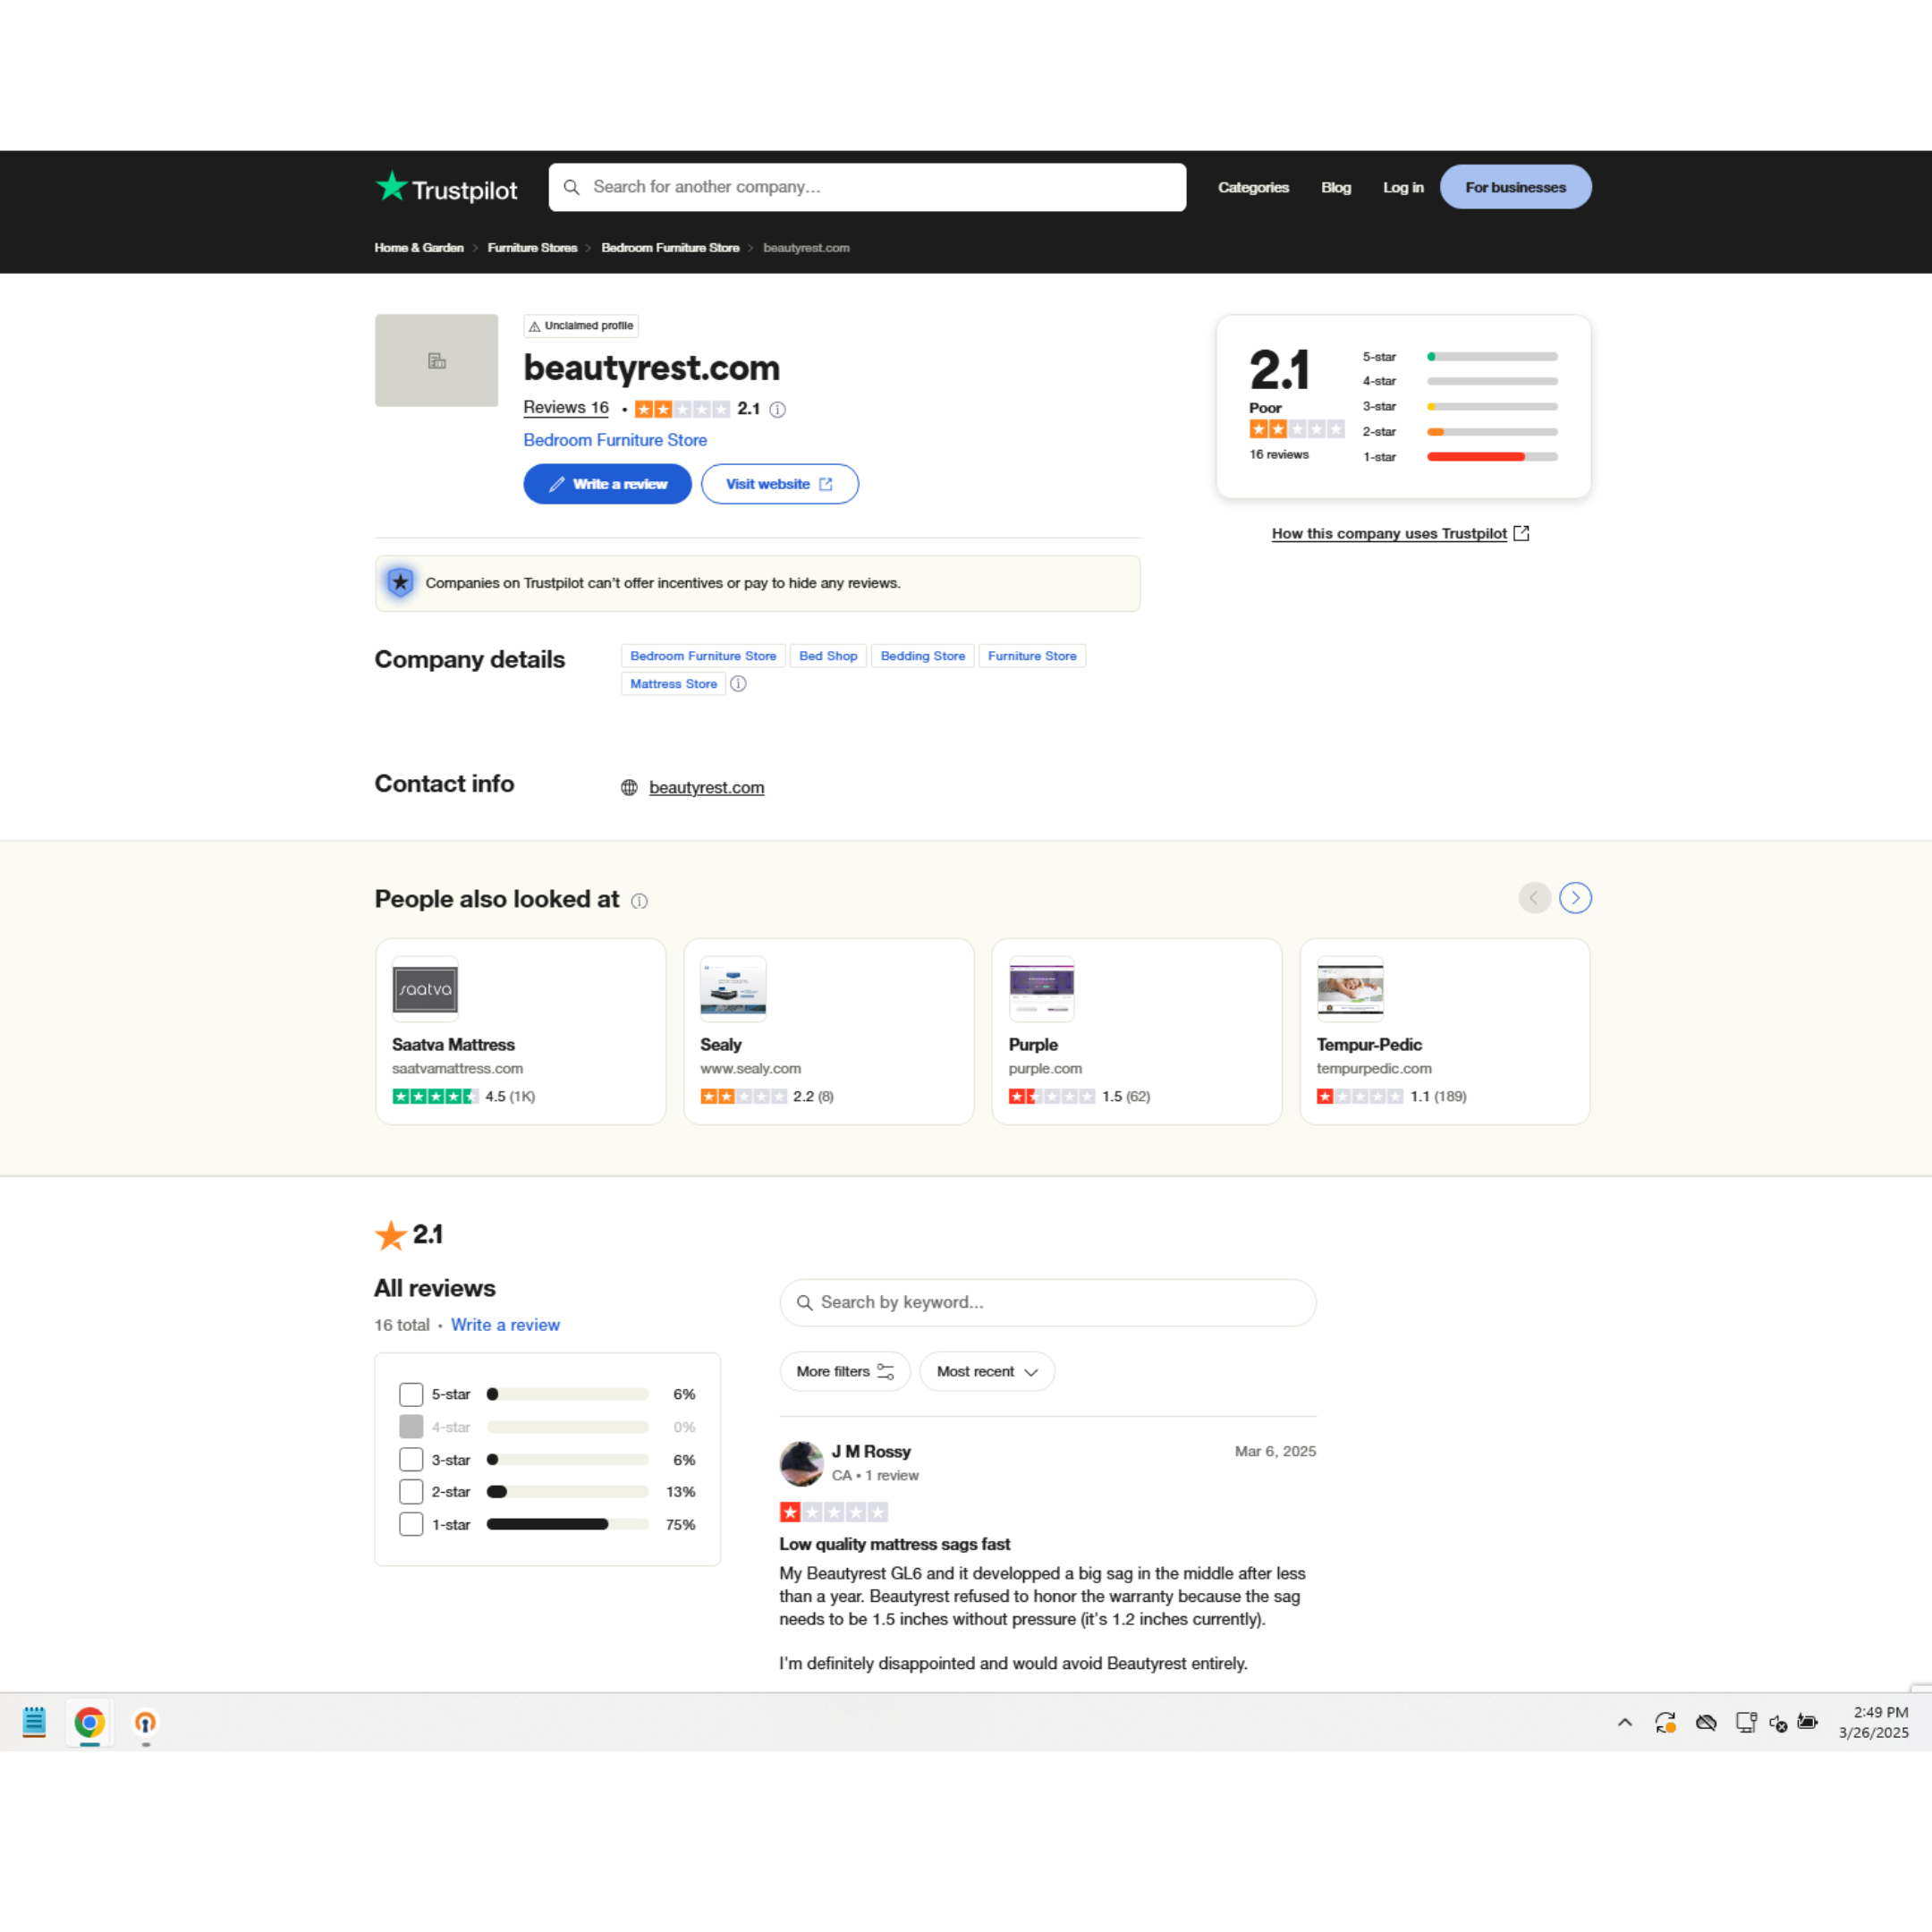Viewport: 1932px width, 1932px height.
Task: Open the Bedroom Furniture Store link under title
Action: (615, 440)
